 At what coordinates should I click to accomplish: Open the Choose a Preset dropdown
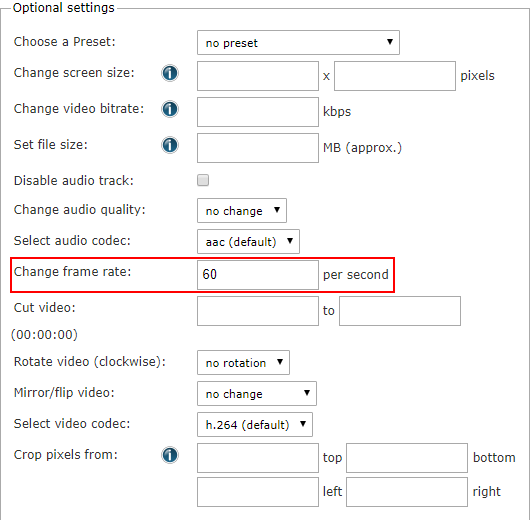tap(298, 43)
